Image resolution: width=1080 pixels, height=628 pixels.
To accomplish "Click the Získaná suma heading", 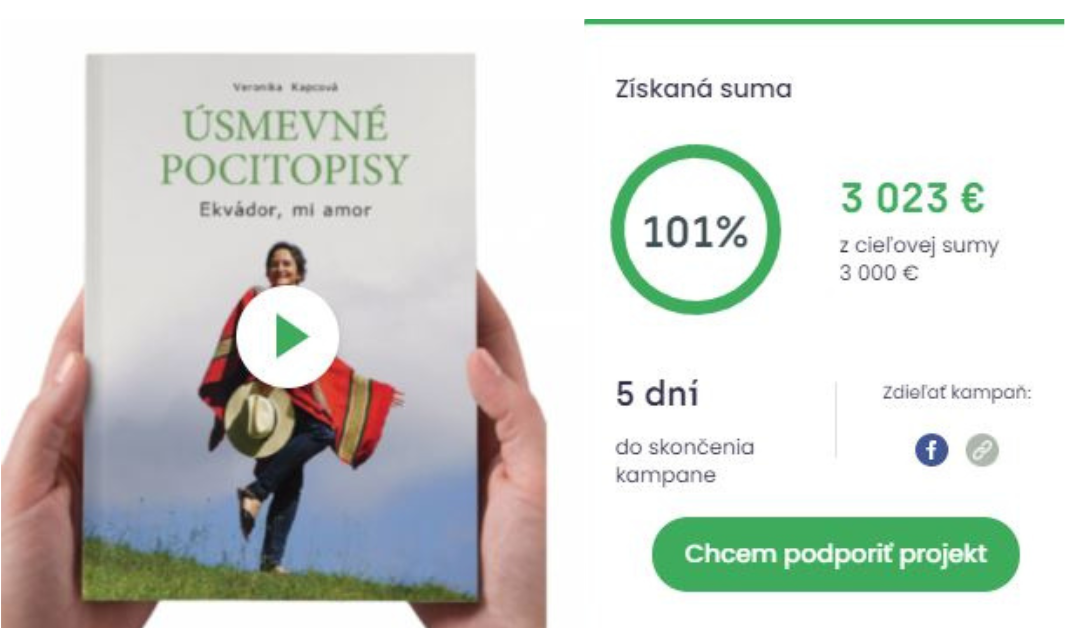I will pos(703,89).
